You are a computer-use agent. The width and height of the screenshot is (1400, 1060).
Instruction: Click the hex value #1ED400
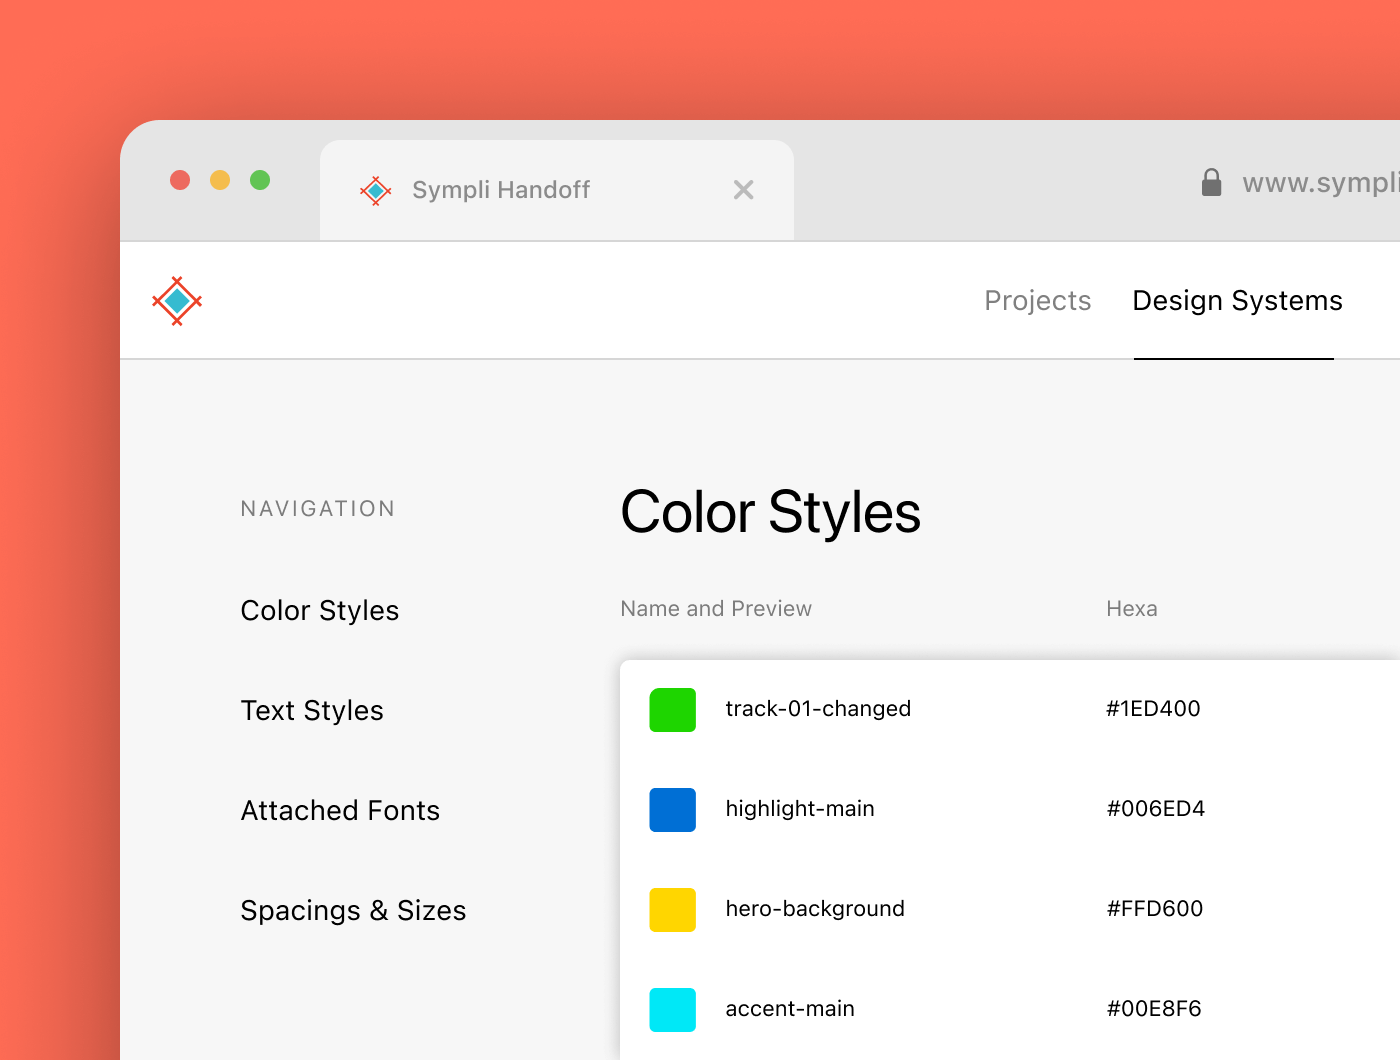pyautogui.click(x=1153, y=709)
